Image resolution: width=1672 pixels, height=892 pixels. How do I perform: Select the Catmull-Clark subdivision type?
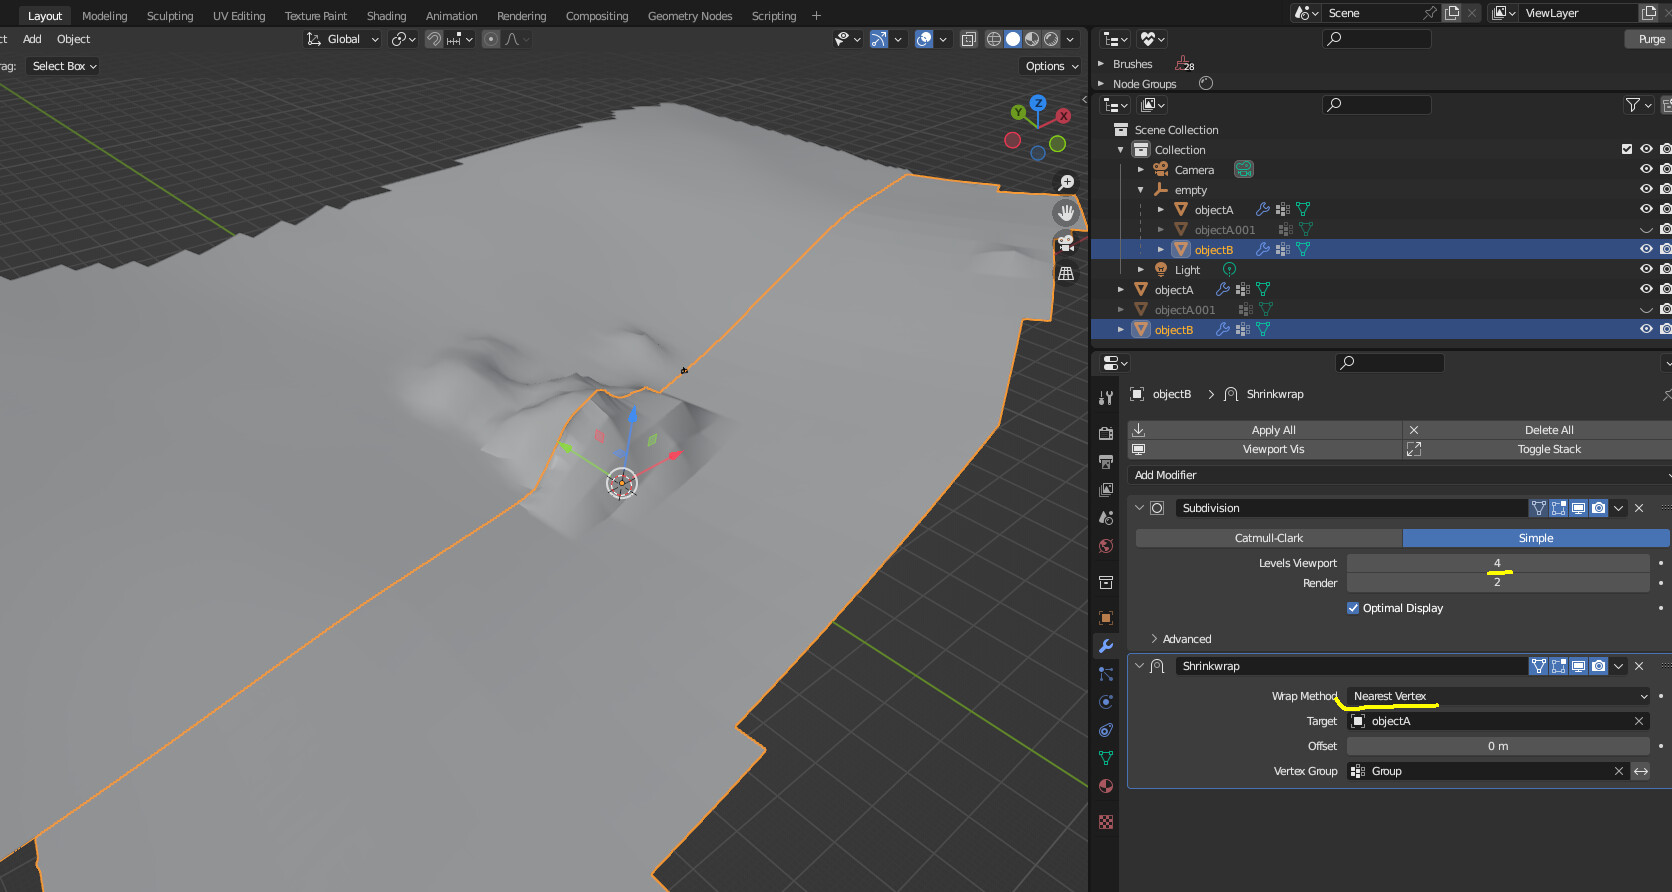(x=1269, y=538)
